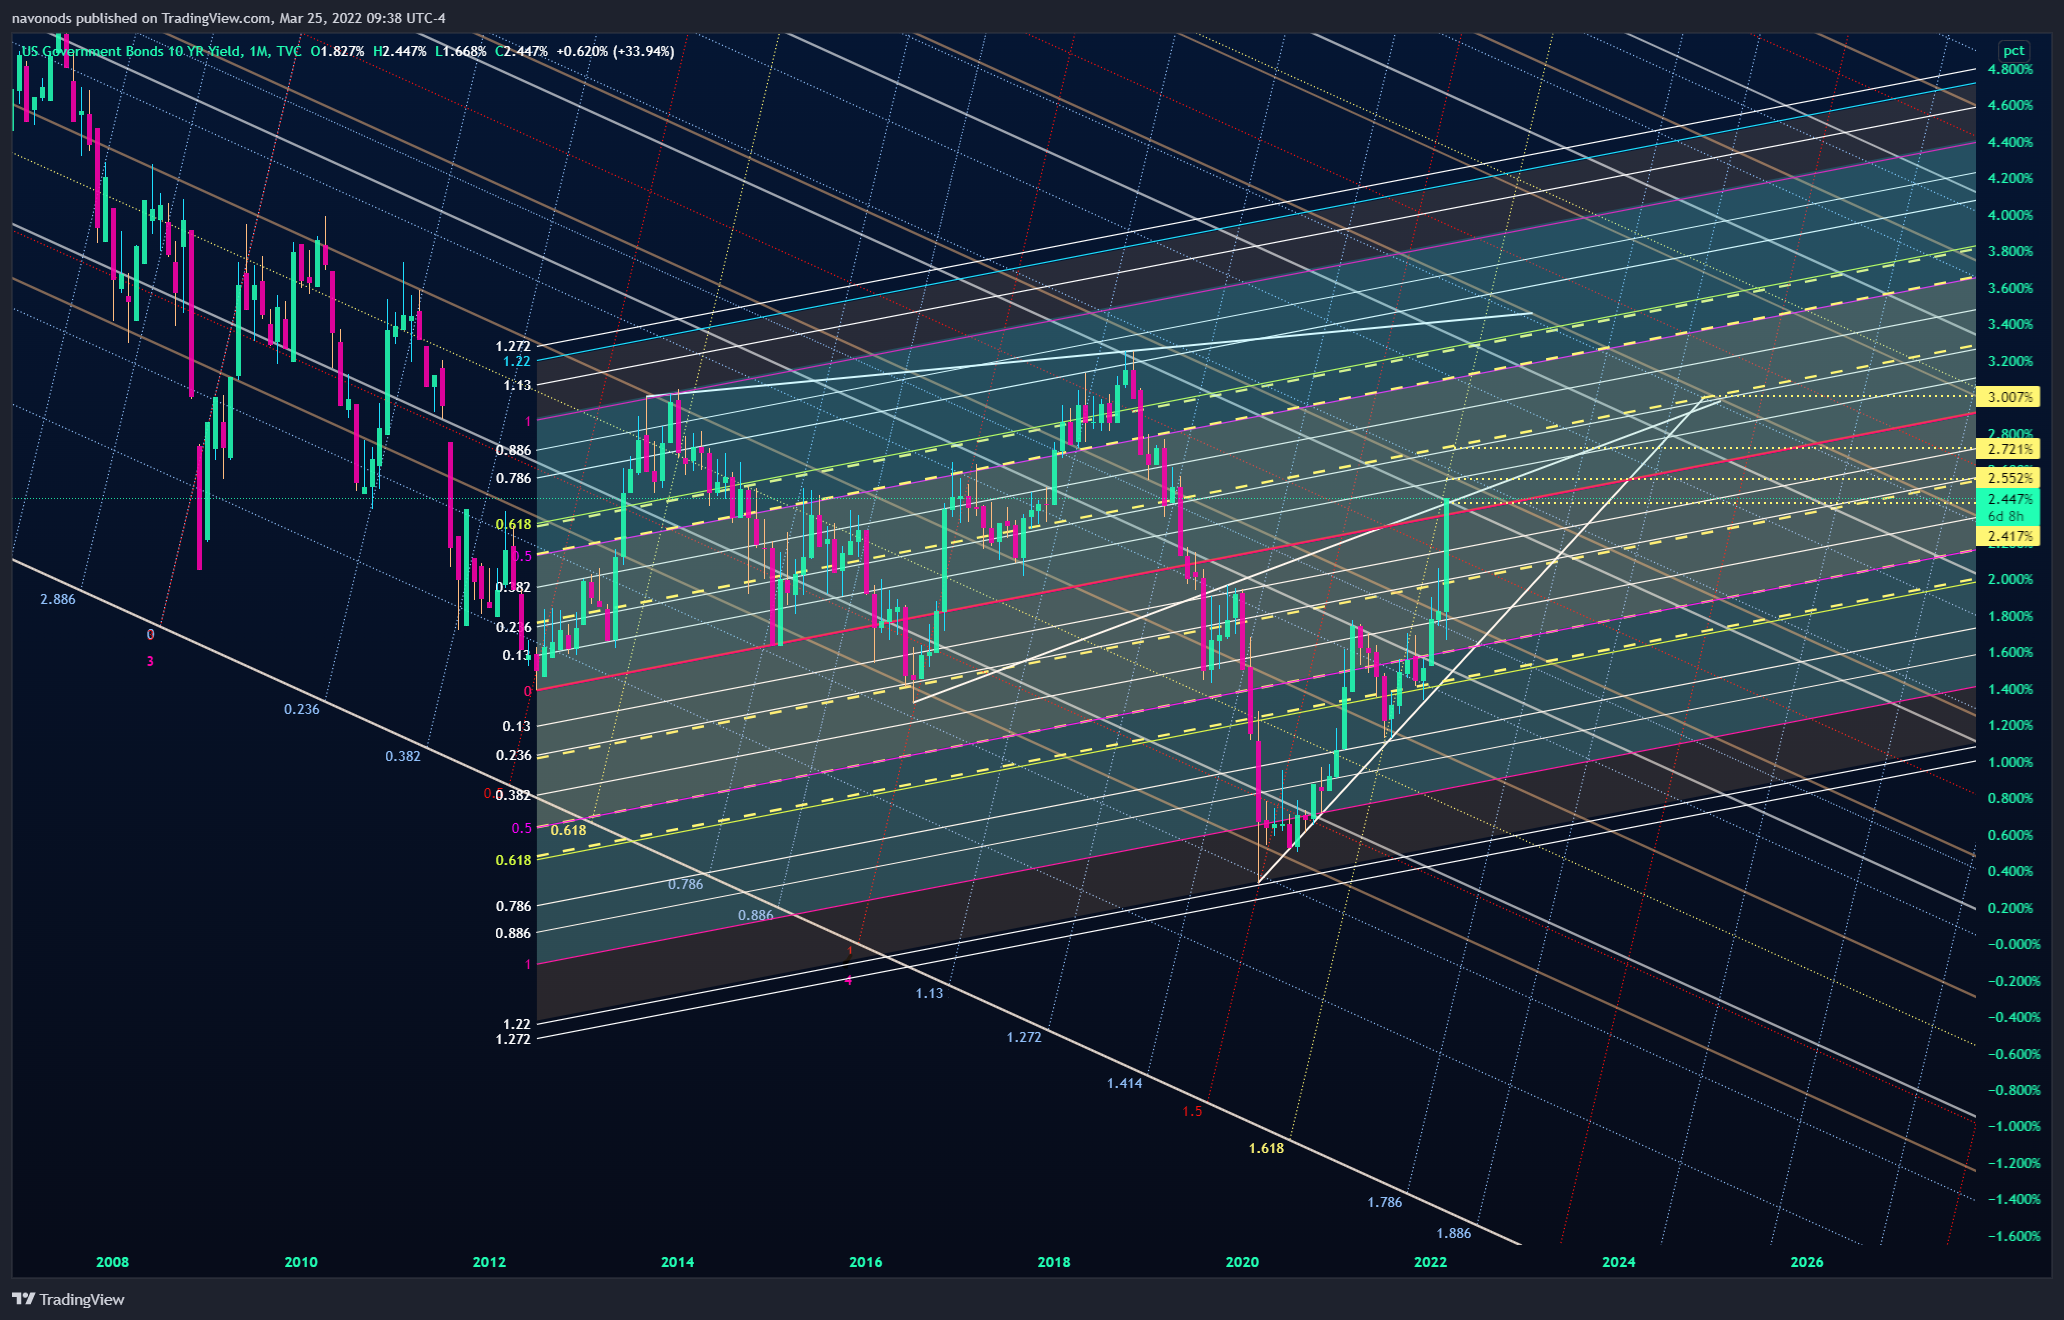
Task: Select the 2024 label on the time axis
Action: coord(1619,1262)
